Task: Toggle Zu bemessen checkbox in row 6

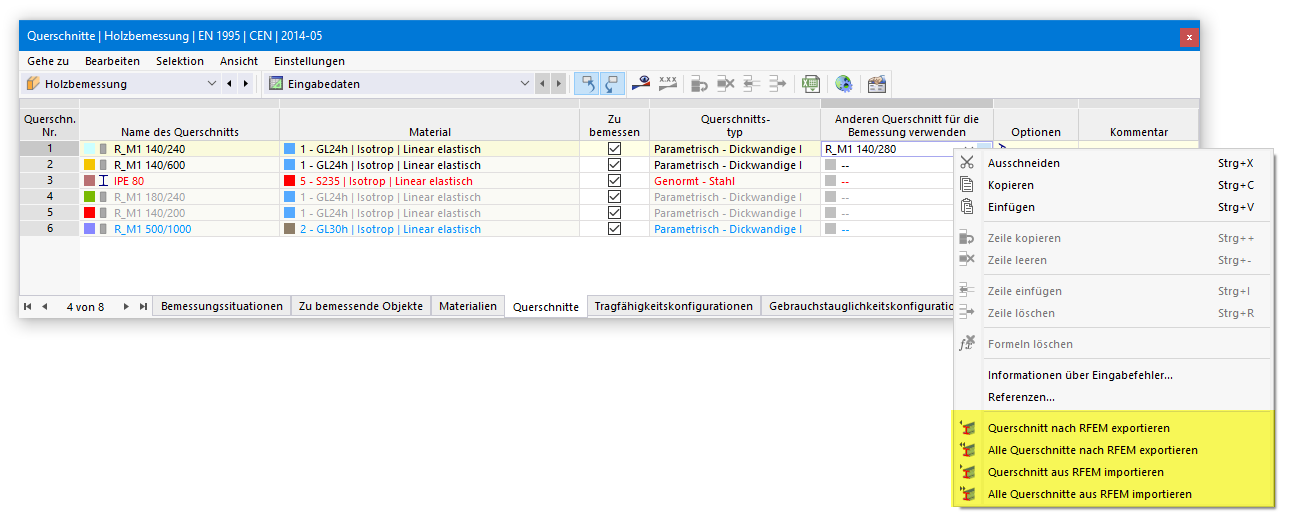Action: 614,228
